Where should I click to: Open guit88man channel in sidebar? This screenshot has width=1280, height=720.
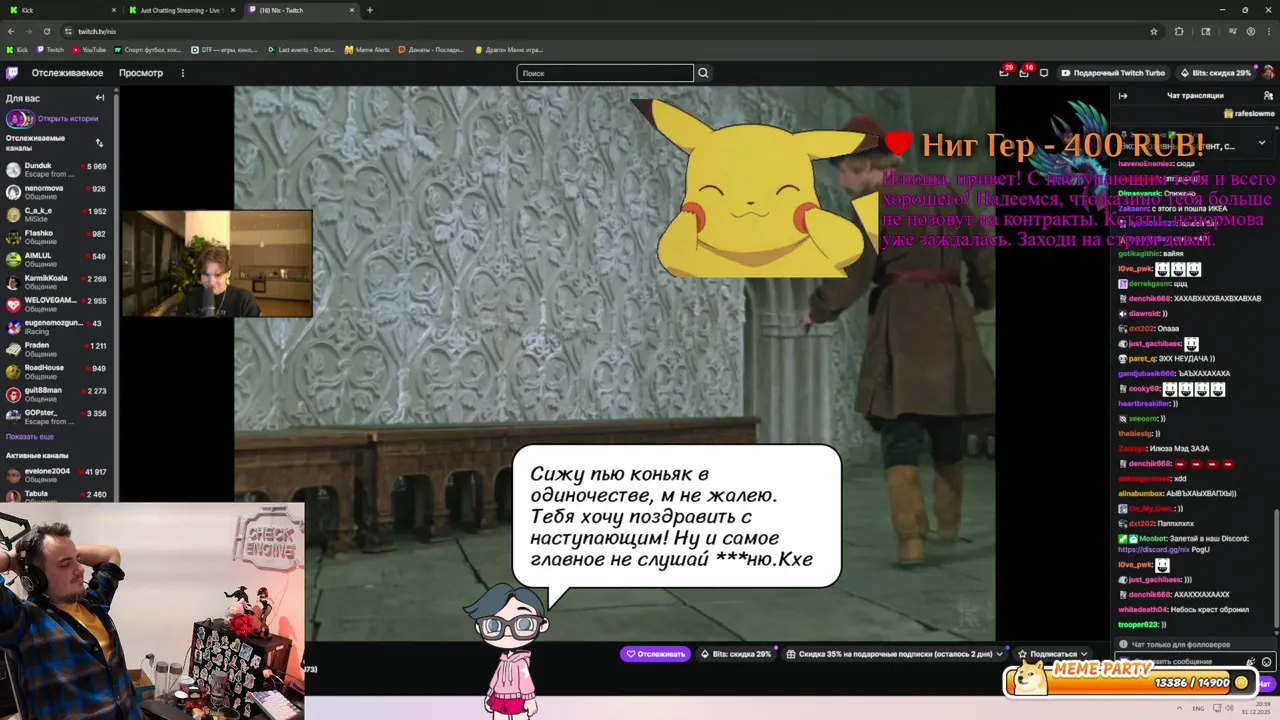[59, 394]
